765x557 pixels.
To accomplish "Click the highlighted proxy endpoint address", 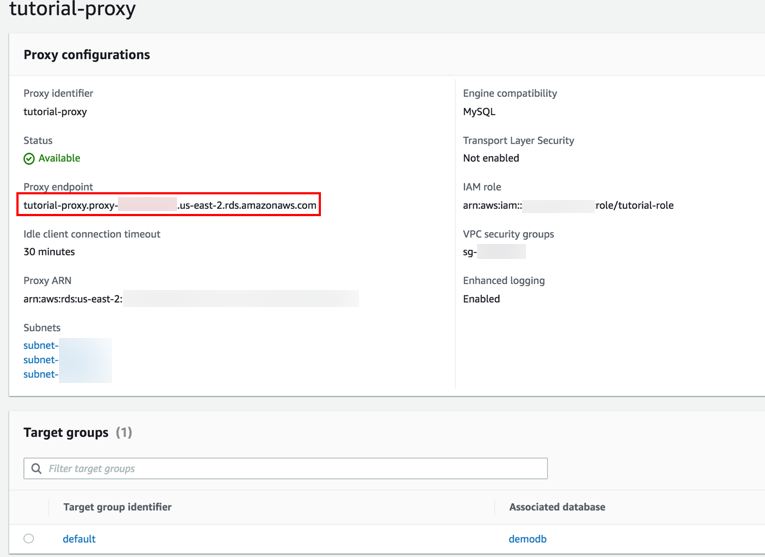I will (170, 206).
